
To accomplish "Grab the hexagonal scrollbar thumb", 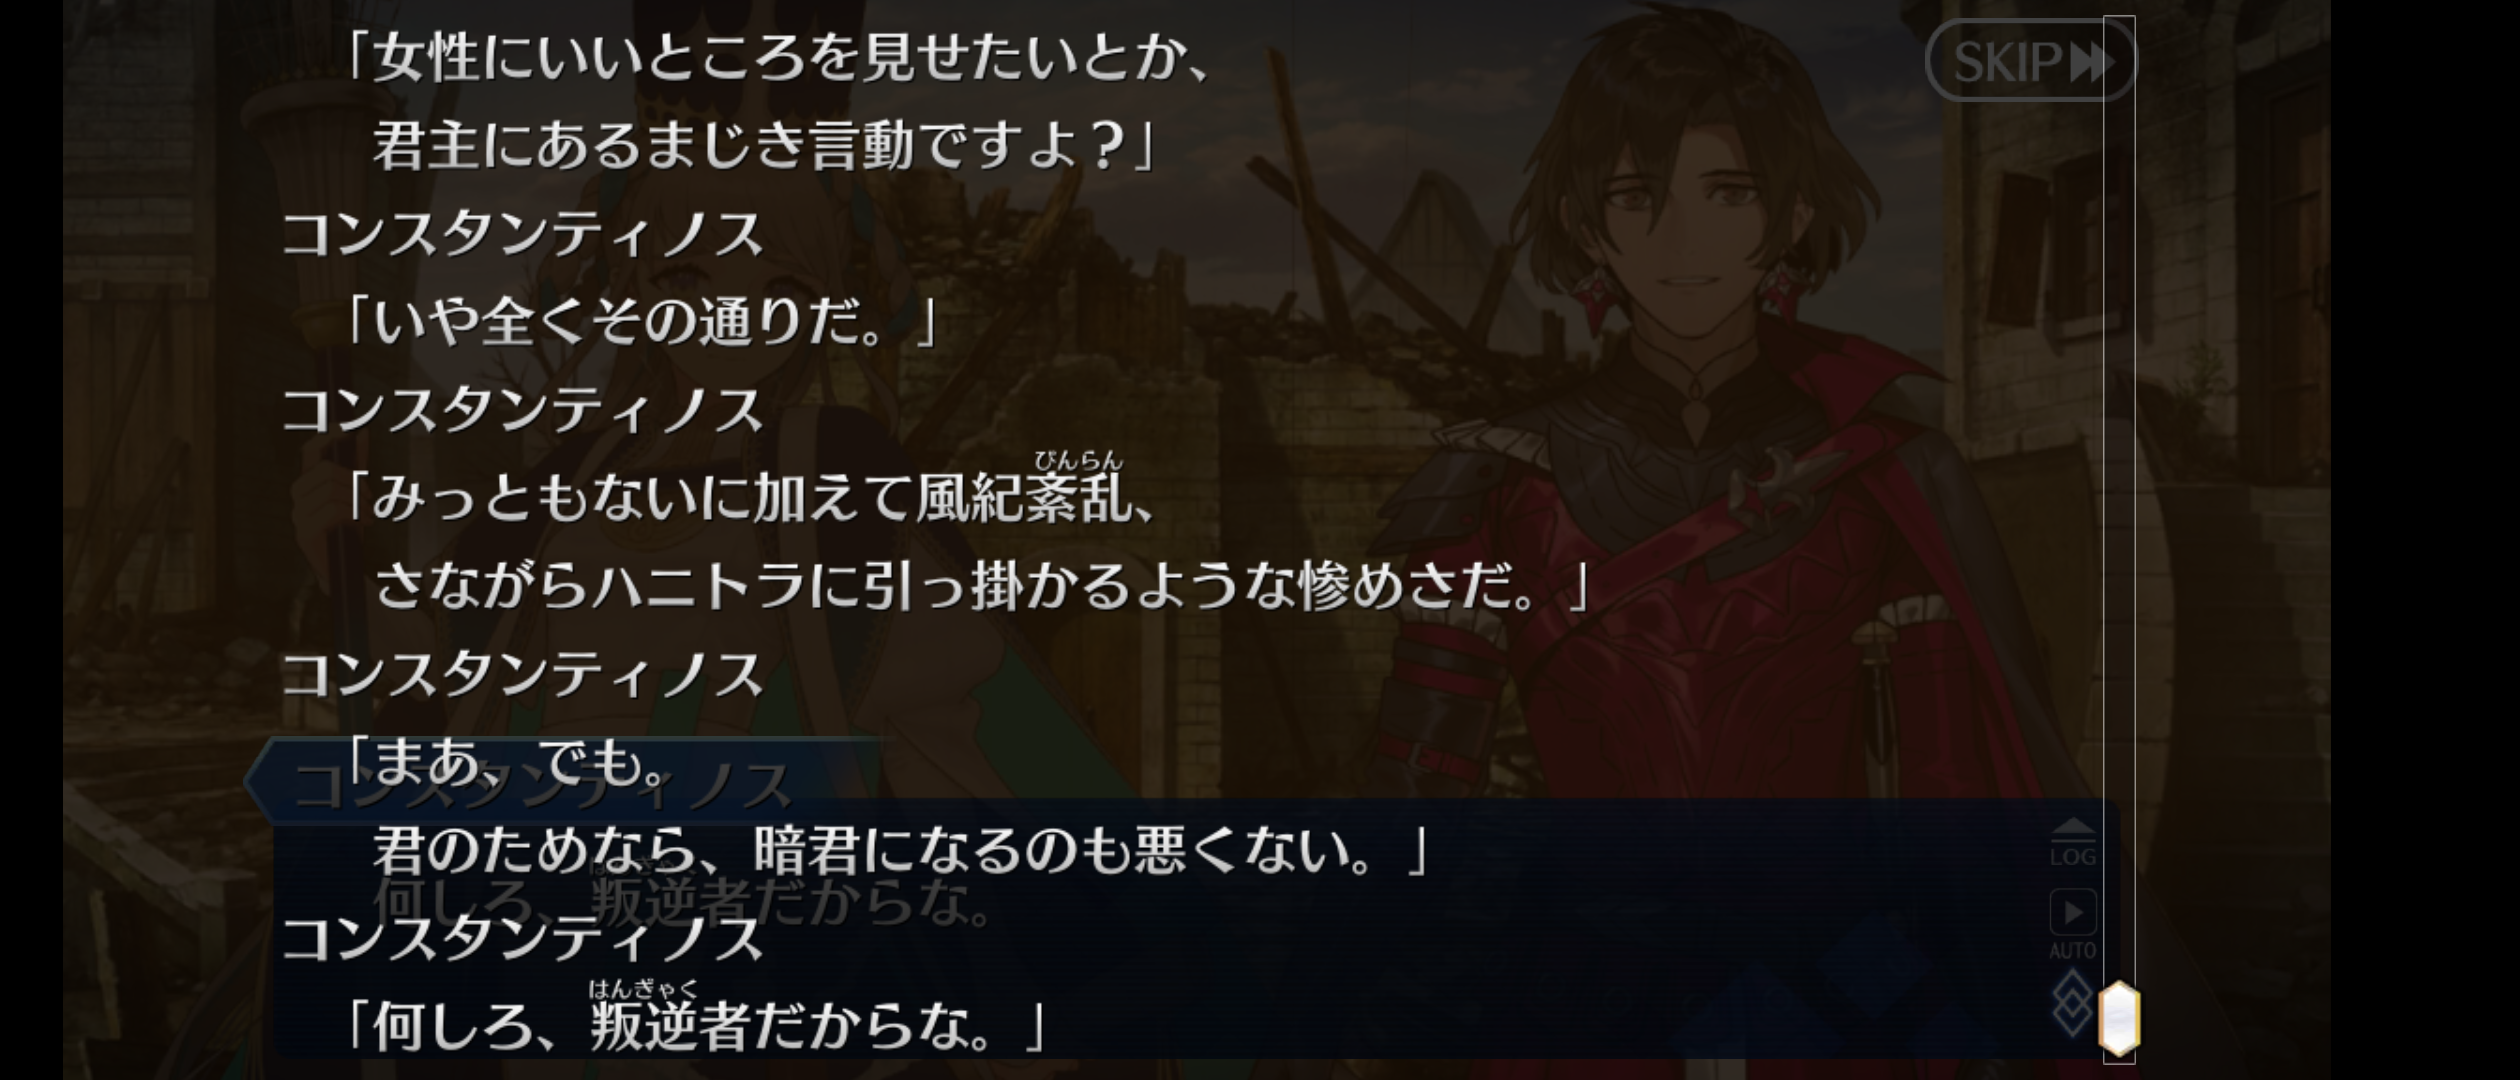I will (x=2118, y=1018).
